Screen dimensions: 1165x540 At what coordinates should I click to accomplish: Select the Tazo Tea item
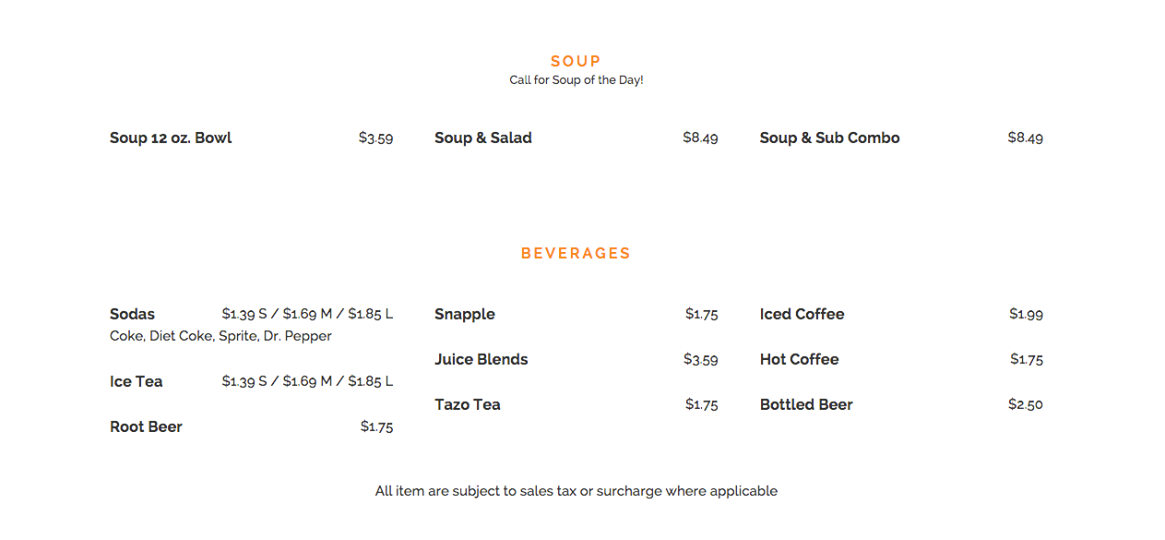pyautogui.click(x=467, y=405)
